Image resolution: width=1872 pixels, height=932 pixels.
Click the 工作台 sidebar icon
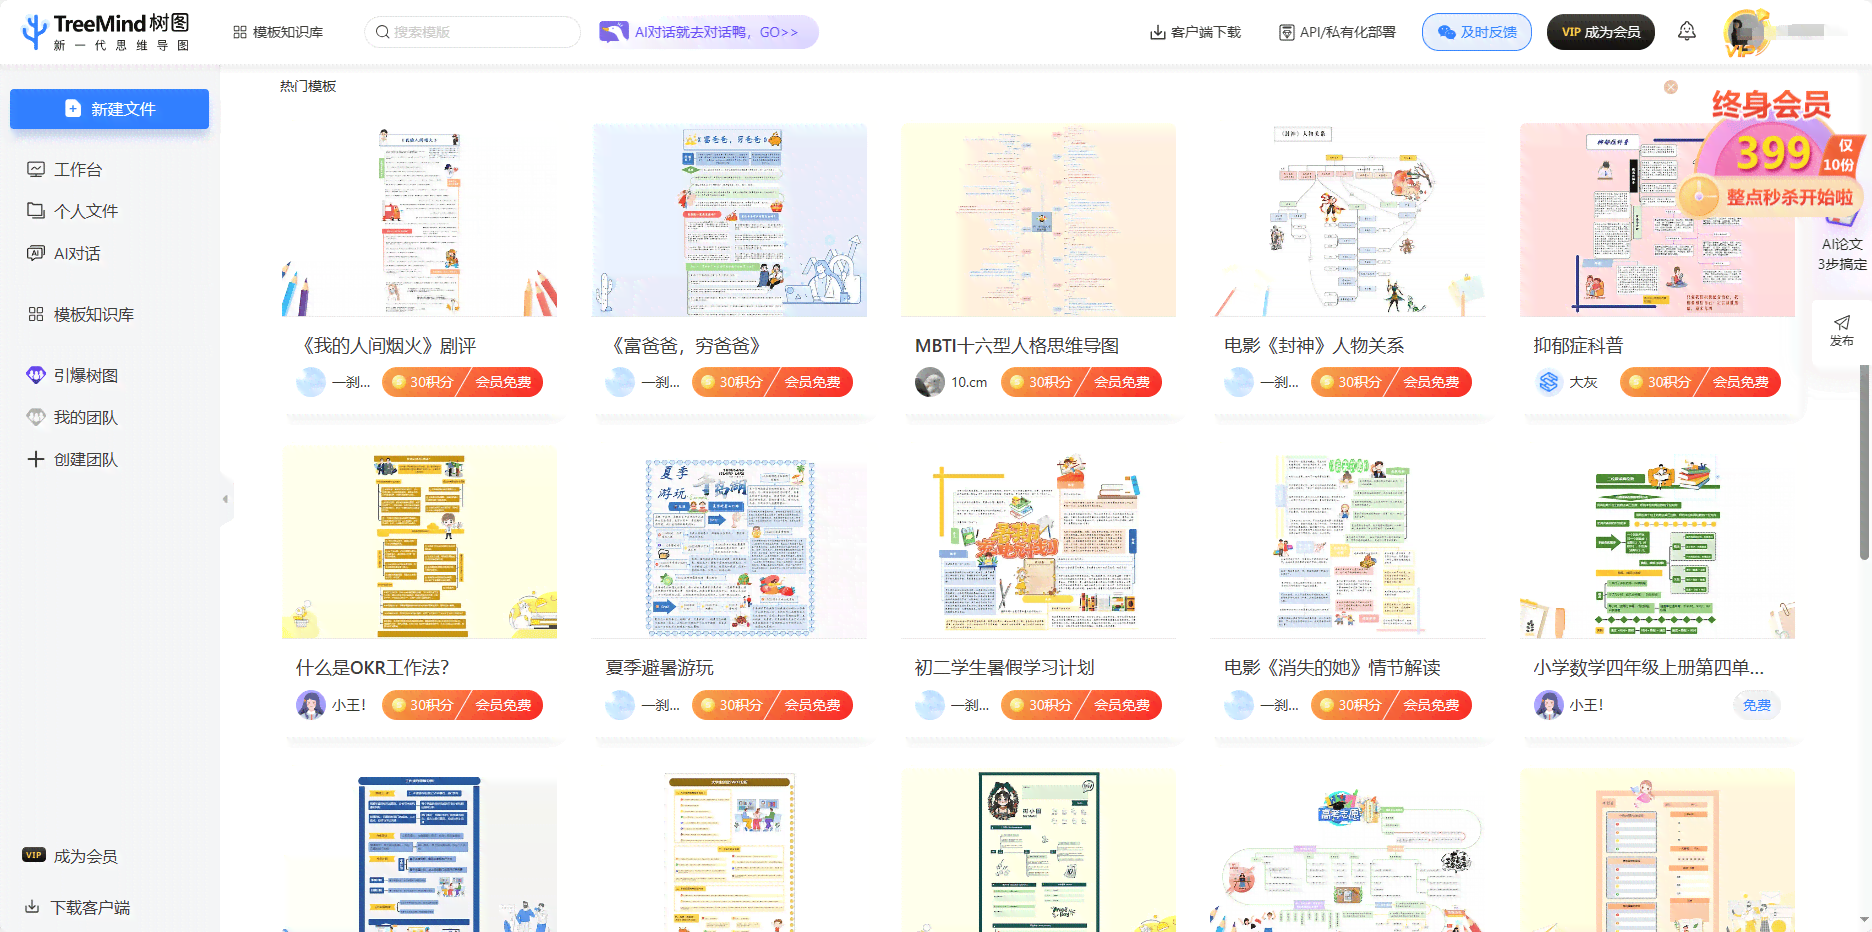click(36, 169)
